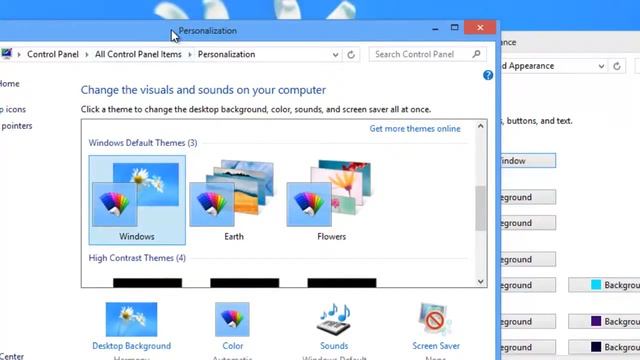Expand the Appearance window address bar dropdown
Screen dimensions: 640x360
(601, 66)
